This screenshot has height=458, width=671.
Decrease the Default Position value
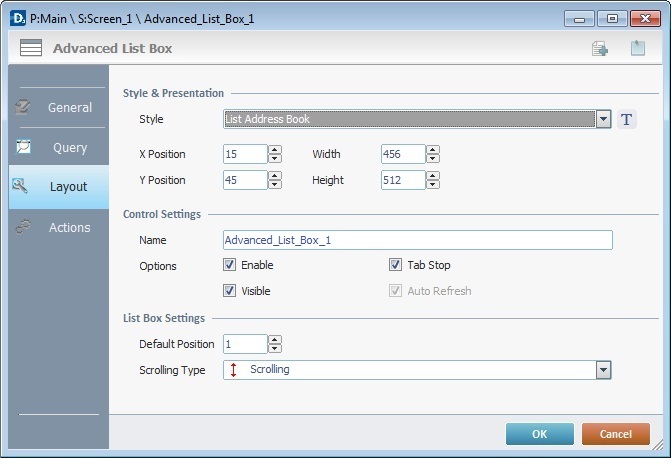(275, 348)
